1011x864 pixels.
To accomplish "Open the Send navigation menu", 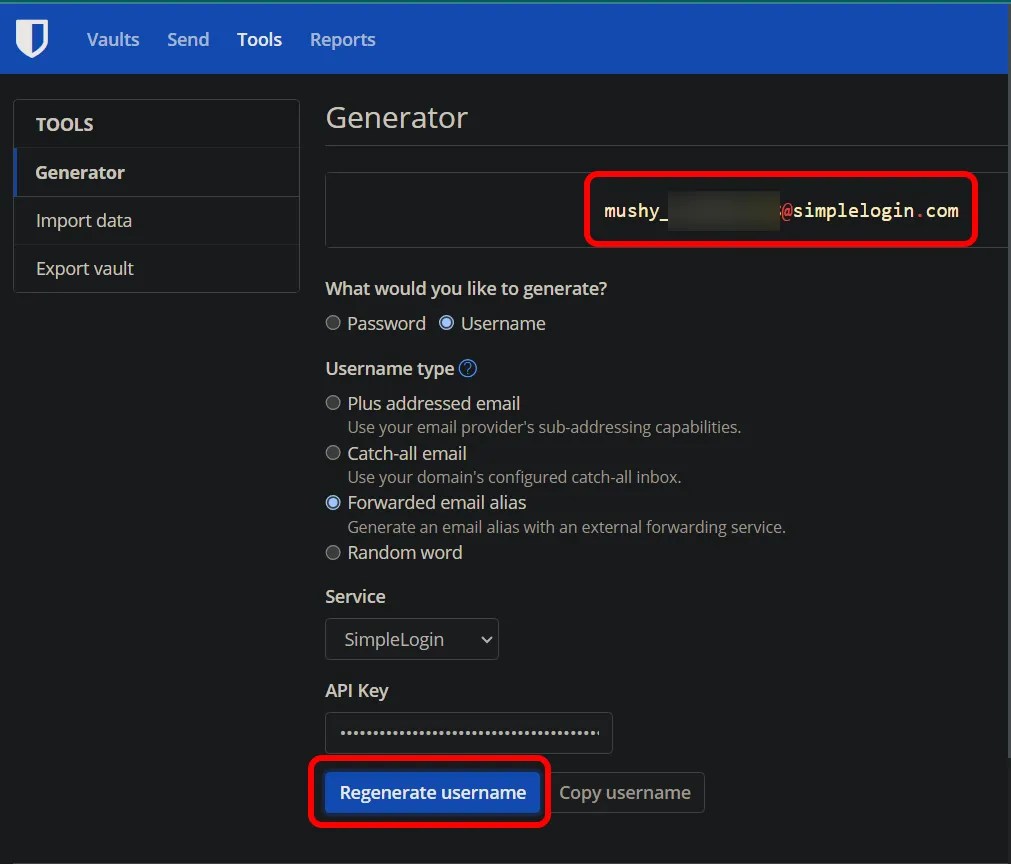I will 187,39.
